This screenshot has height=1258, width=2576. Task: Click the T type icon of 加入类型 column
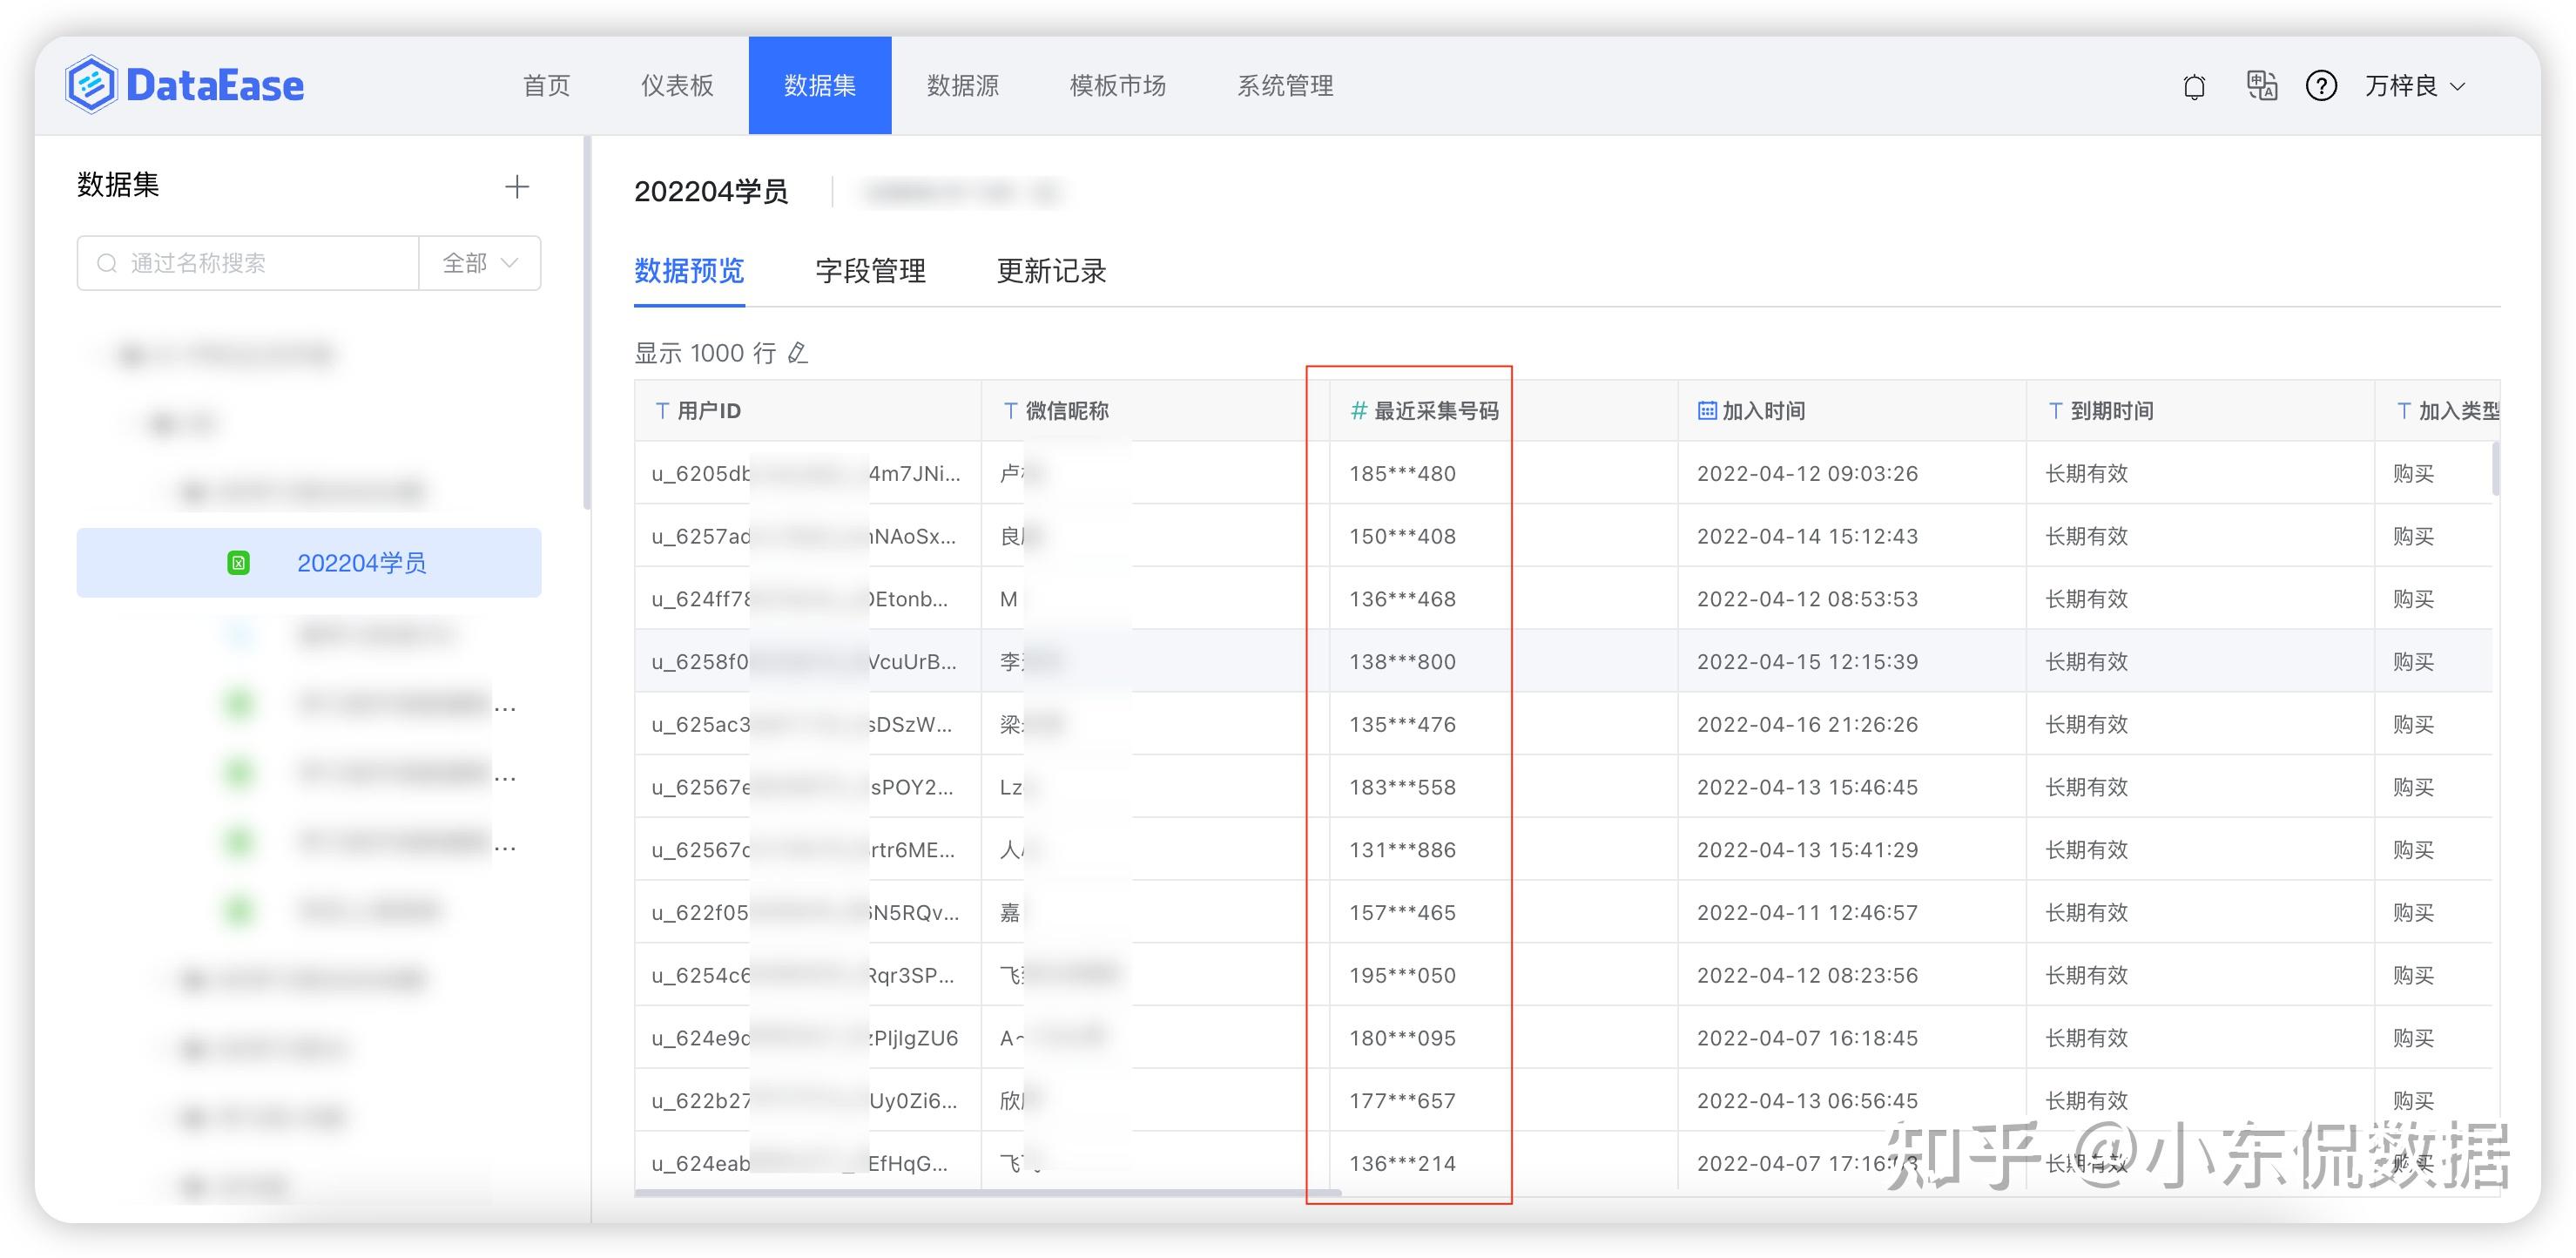pyautogui.click(x=2403, y=411)
